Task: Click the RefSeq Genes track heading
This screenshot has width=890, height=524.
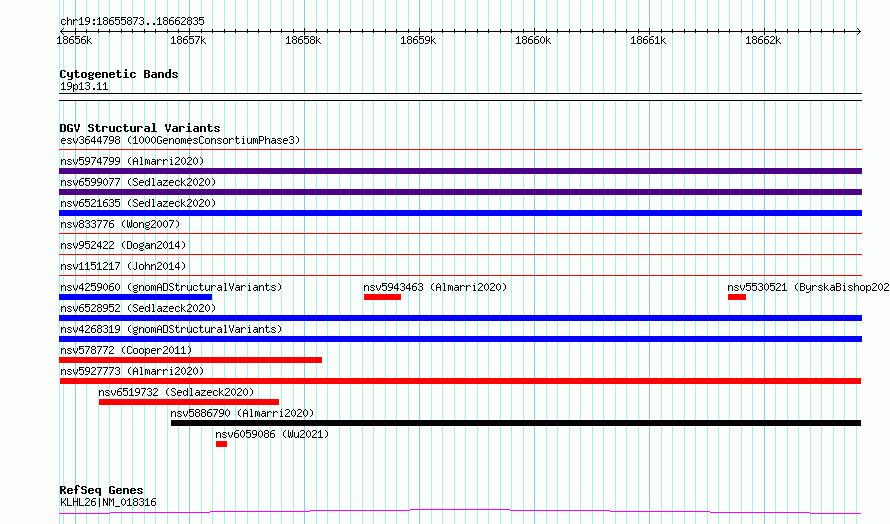Action: click(101, 490)
